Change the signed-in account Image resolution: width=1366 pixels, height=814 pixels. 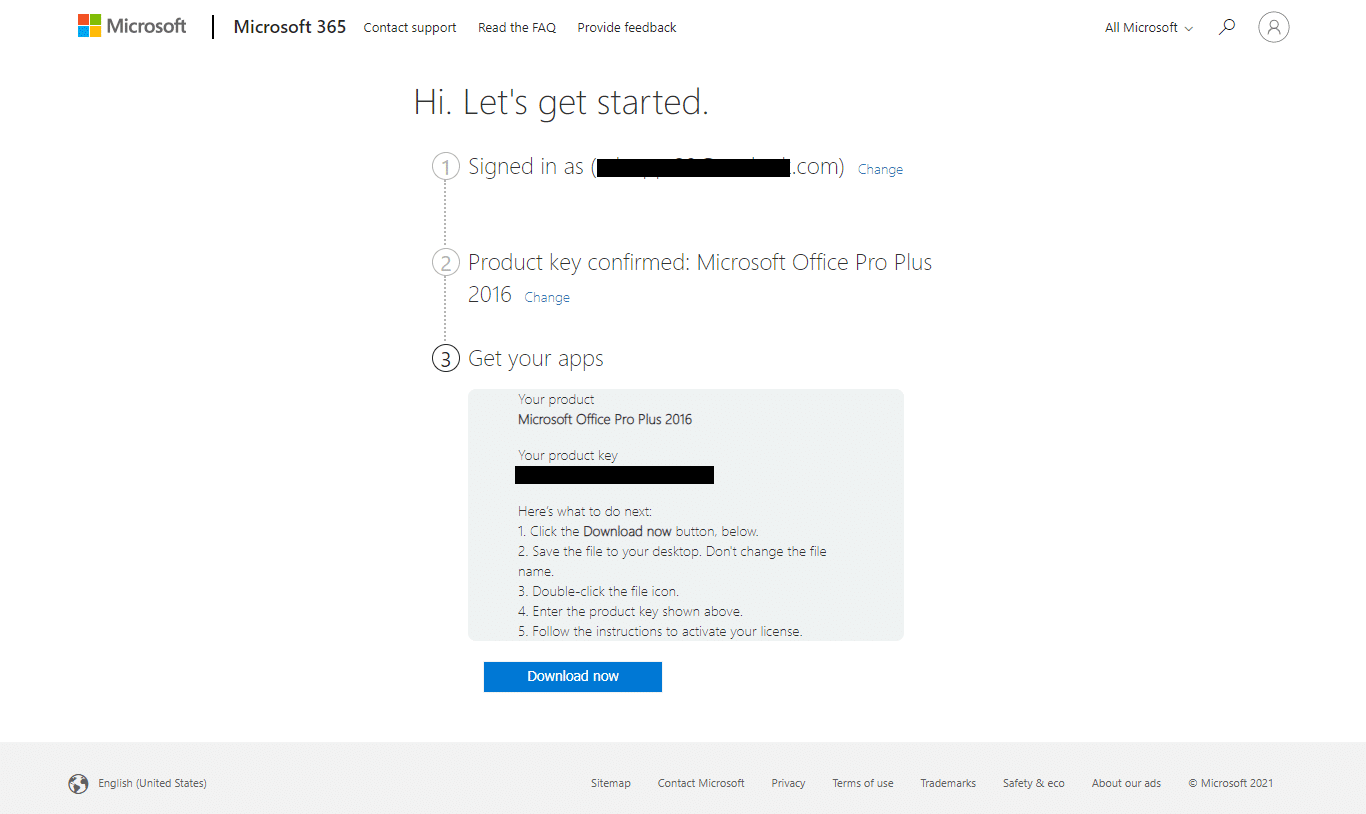click(881, 170)
